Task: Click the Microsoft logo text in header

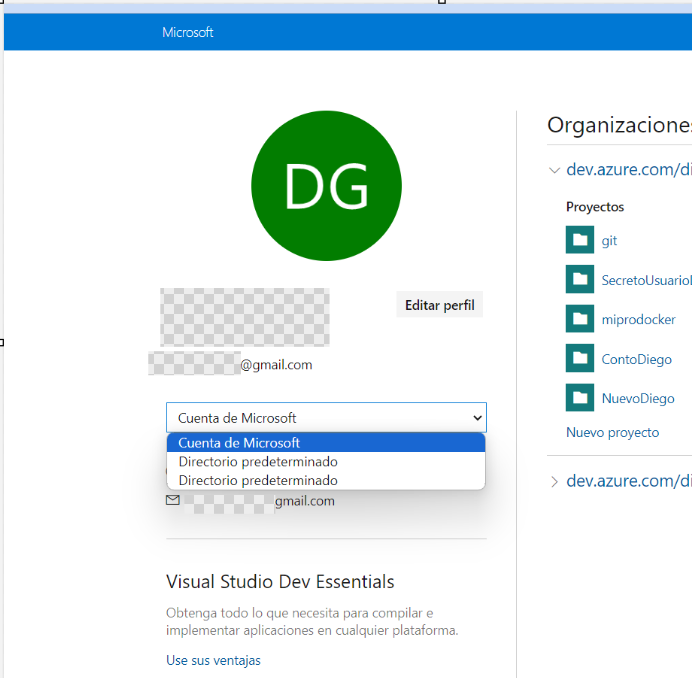Action: [x=188, y=32]
